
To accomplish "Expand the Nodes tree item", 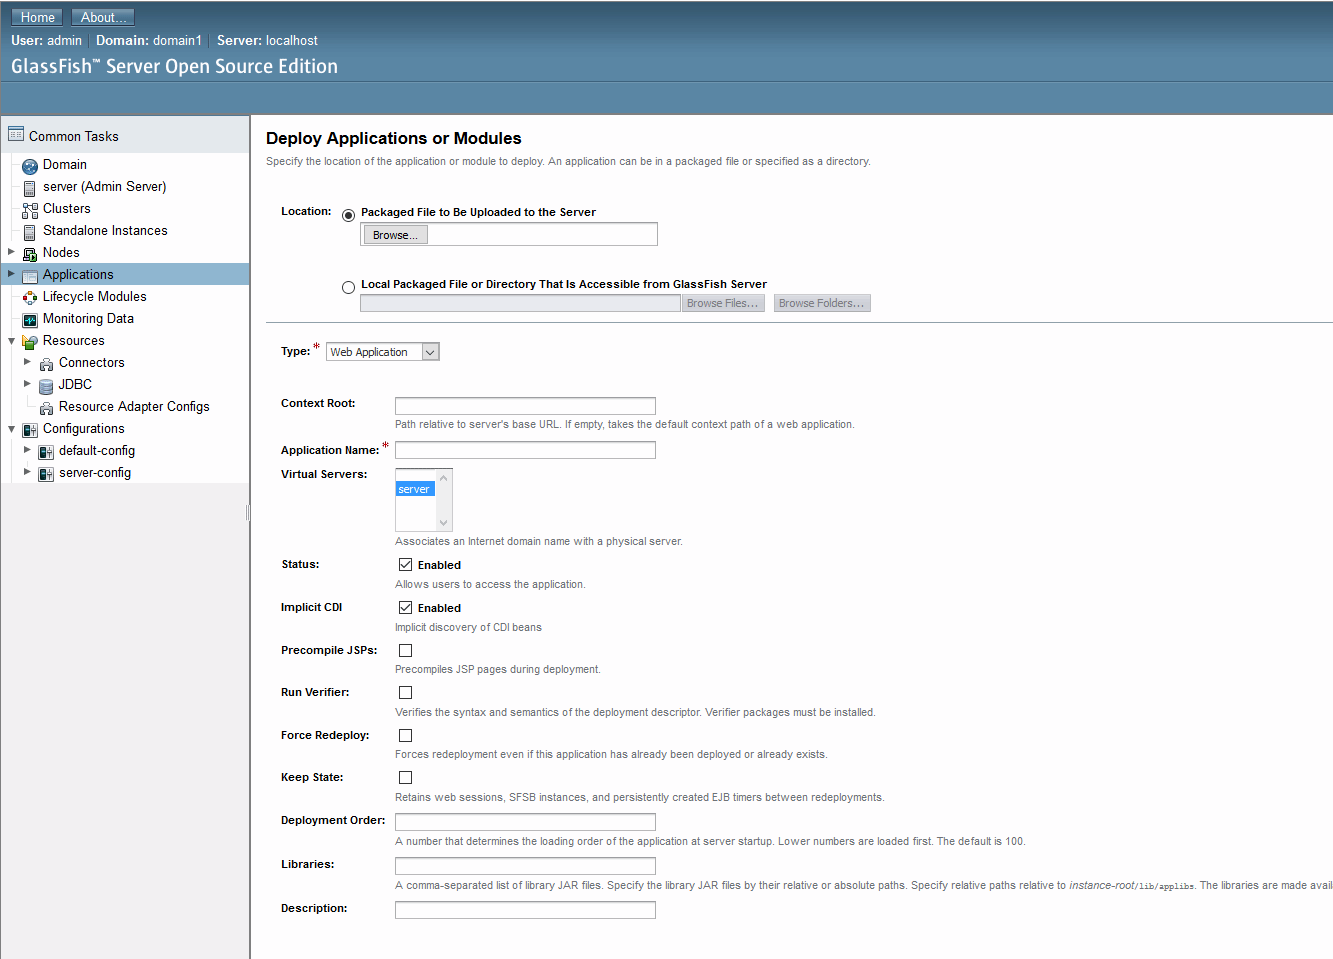I will click(10, 252).
